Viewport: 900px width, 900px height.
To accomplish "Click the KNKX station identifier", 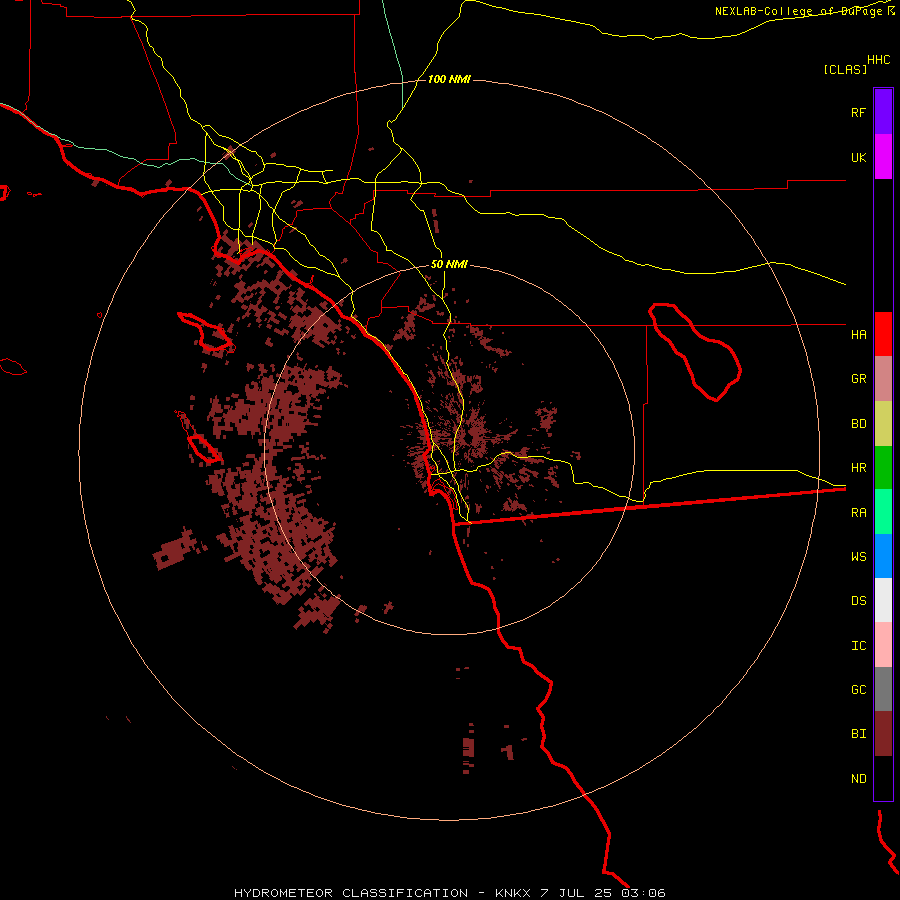I will pyautogui.click(x=513, y=893).
